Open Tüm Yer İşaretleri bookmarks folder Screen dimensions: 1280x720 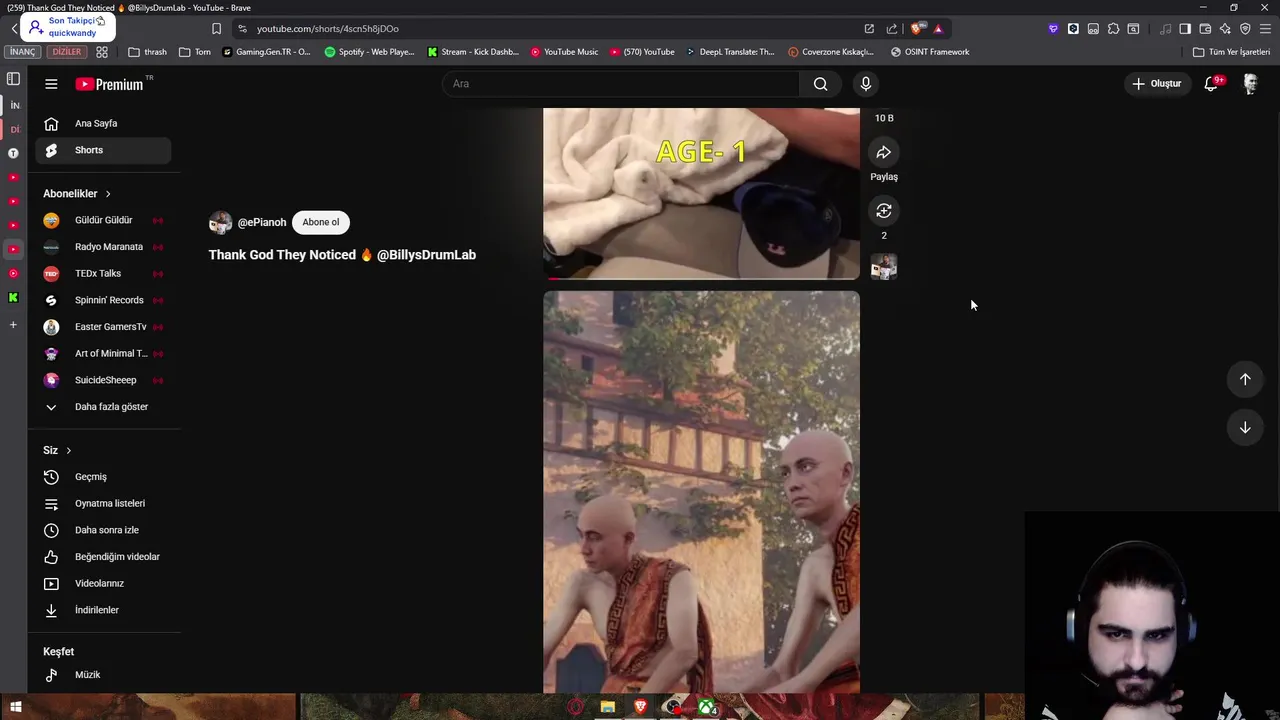click(x=1231, y=52)
